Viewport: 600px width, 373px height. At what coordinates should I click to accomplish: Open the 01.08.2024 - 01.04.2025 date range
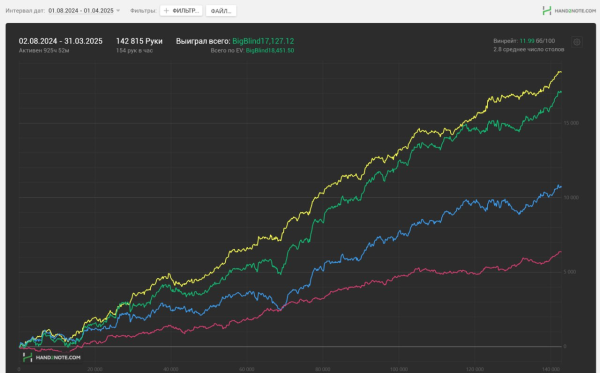click(81, 11)
